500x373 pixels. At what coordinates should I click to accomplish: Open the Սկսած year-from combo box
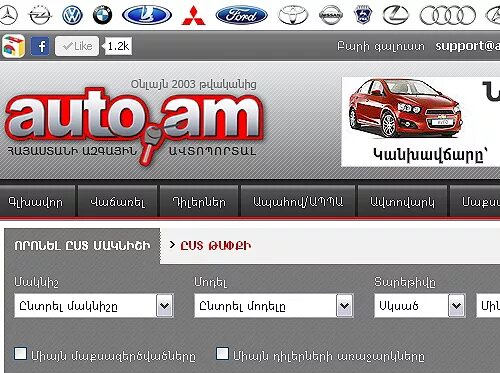pos(420,305)
